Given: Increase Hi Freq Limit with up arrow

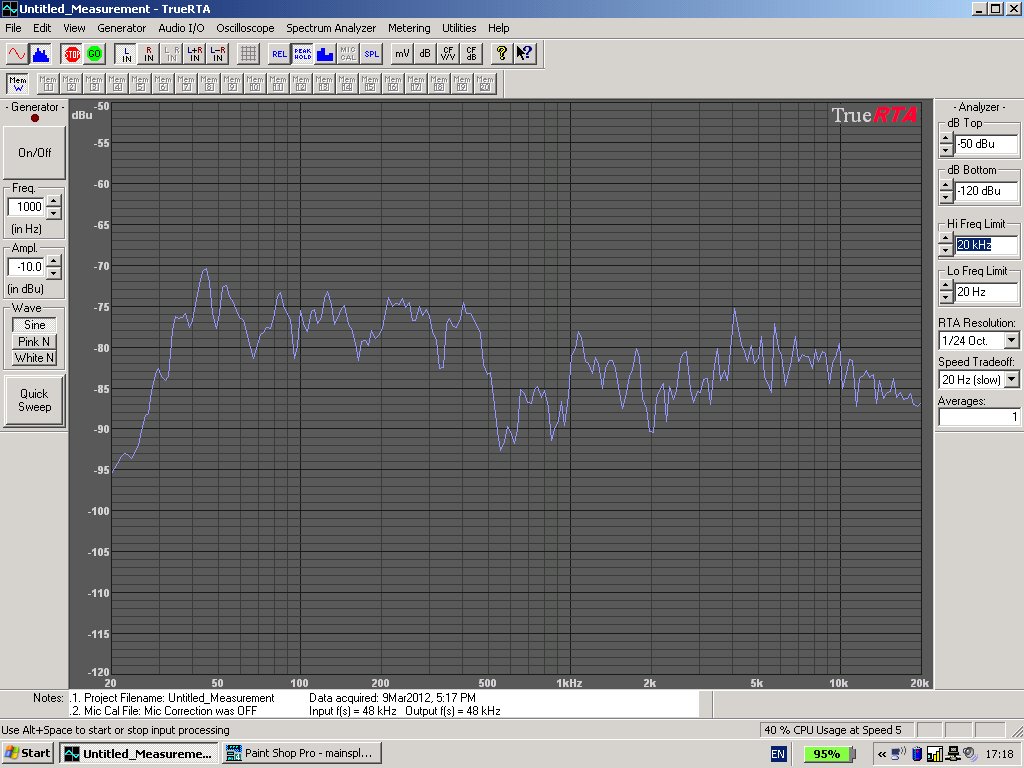Looking at the screenshot, I should (946, 238).
